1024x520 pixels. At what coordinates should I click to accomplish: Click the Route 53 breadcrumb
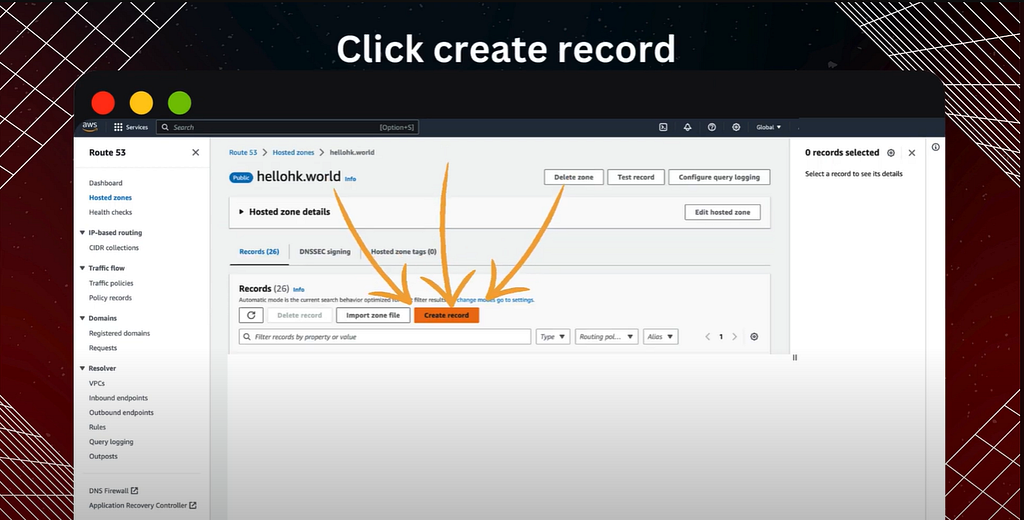[x=243, y=152]
